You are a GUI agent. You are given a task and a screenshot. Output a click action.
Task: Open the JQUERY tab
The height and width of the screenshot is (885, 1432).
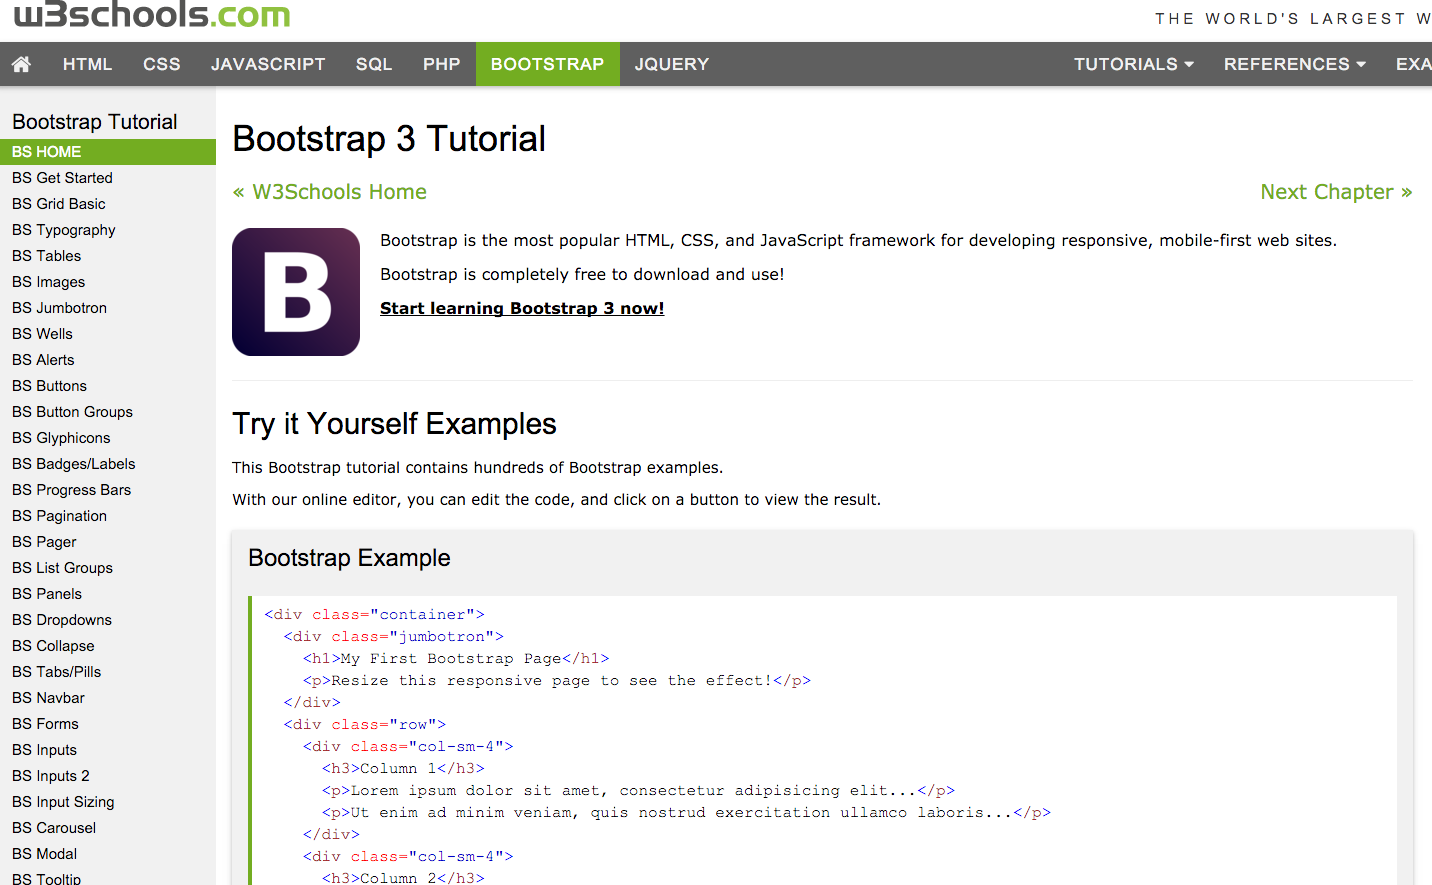[x=672, y=64]
